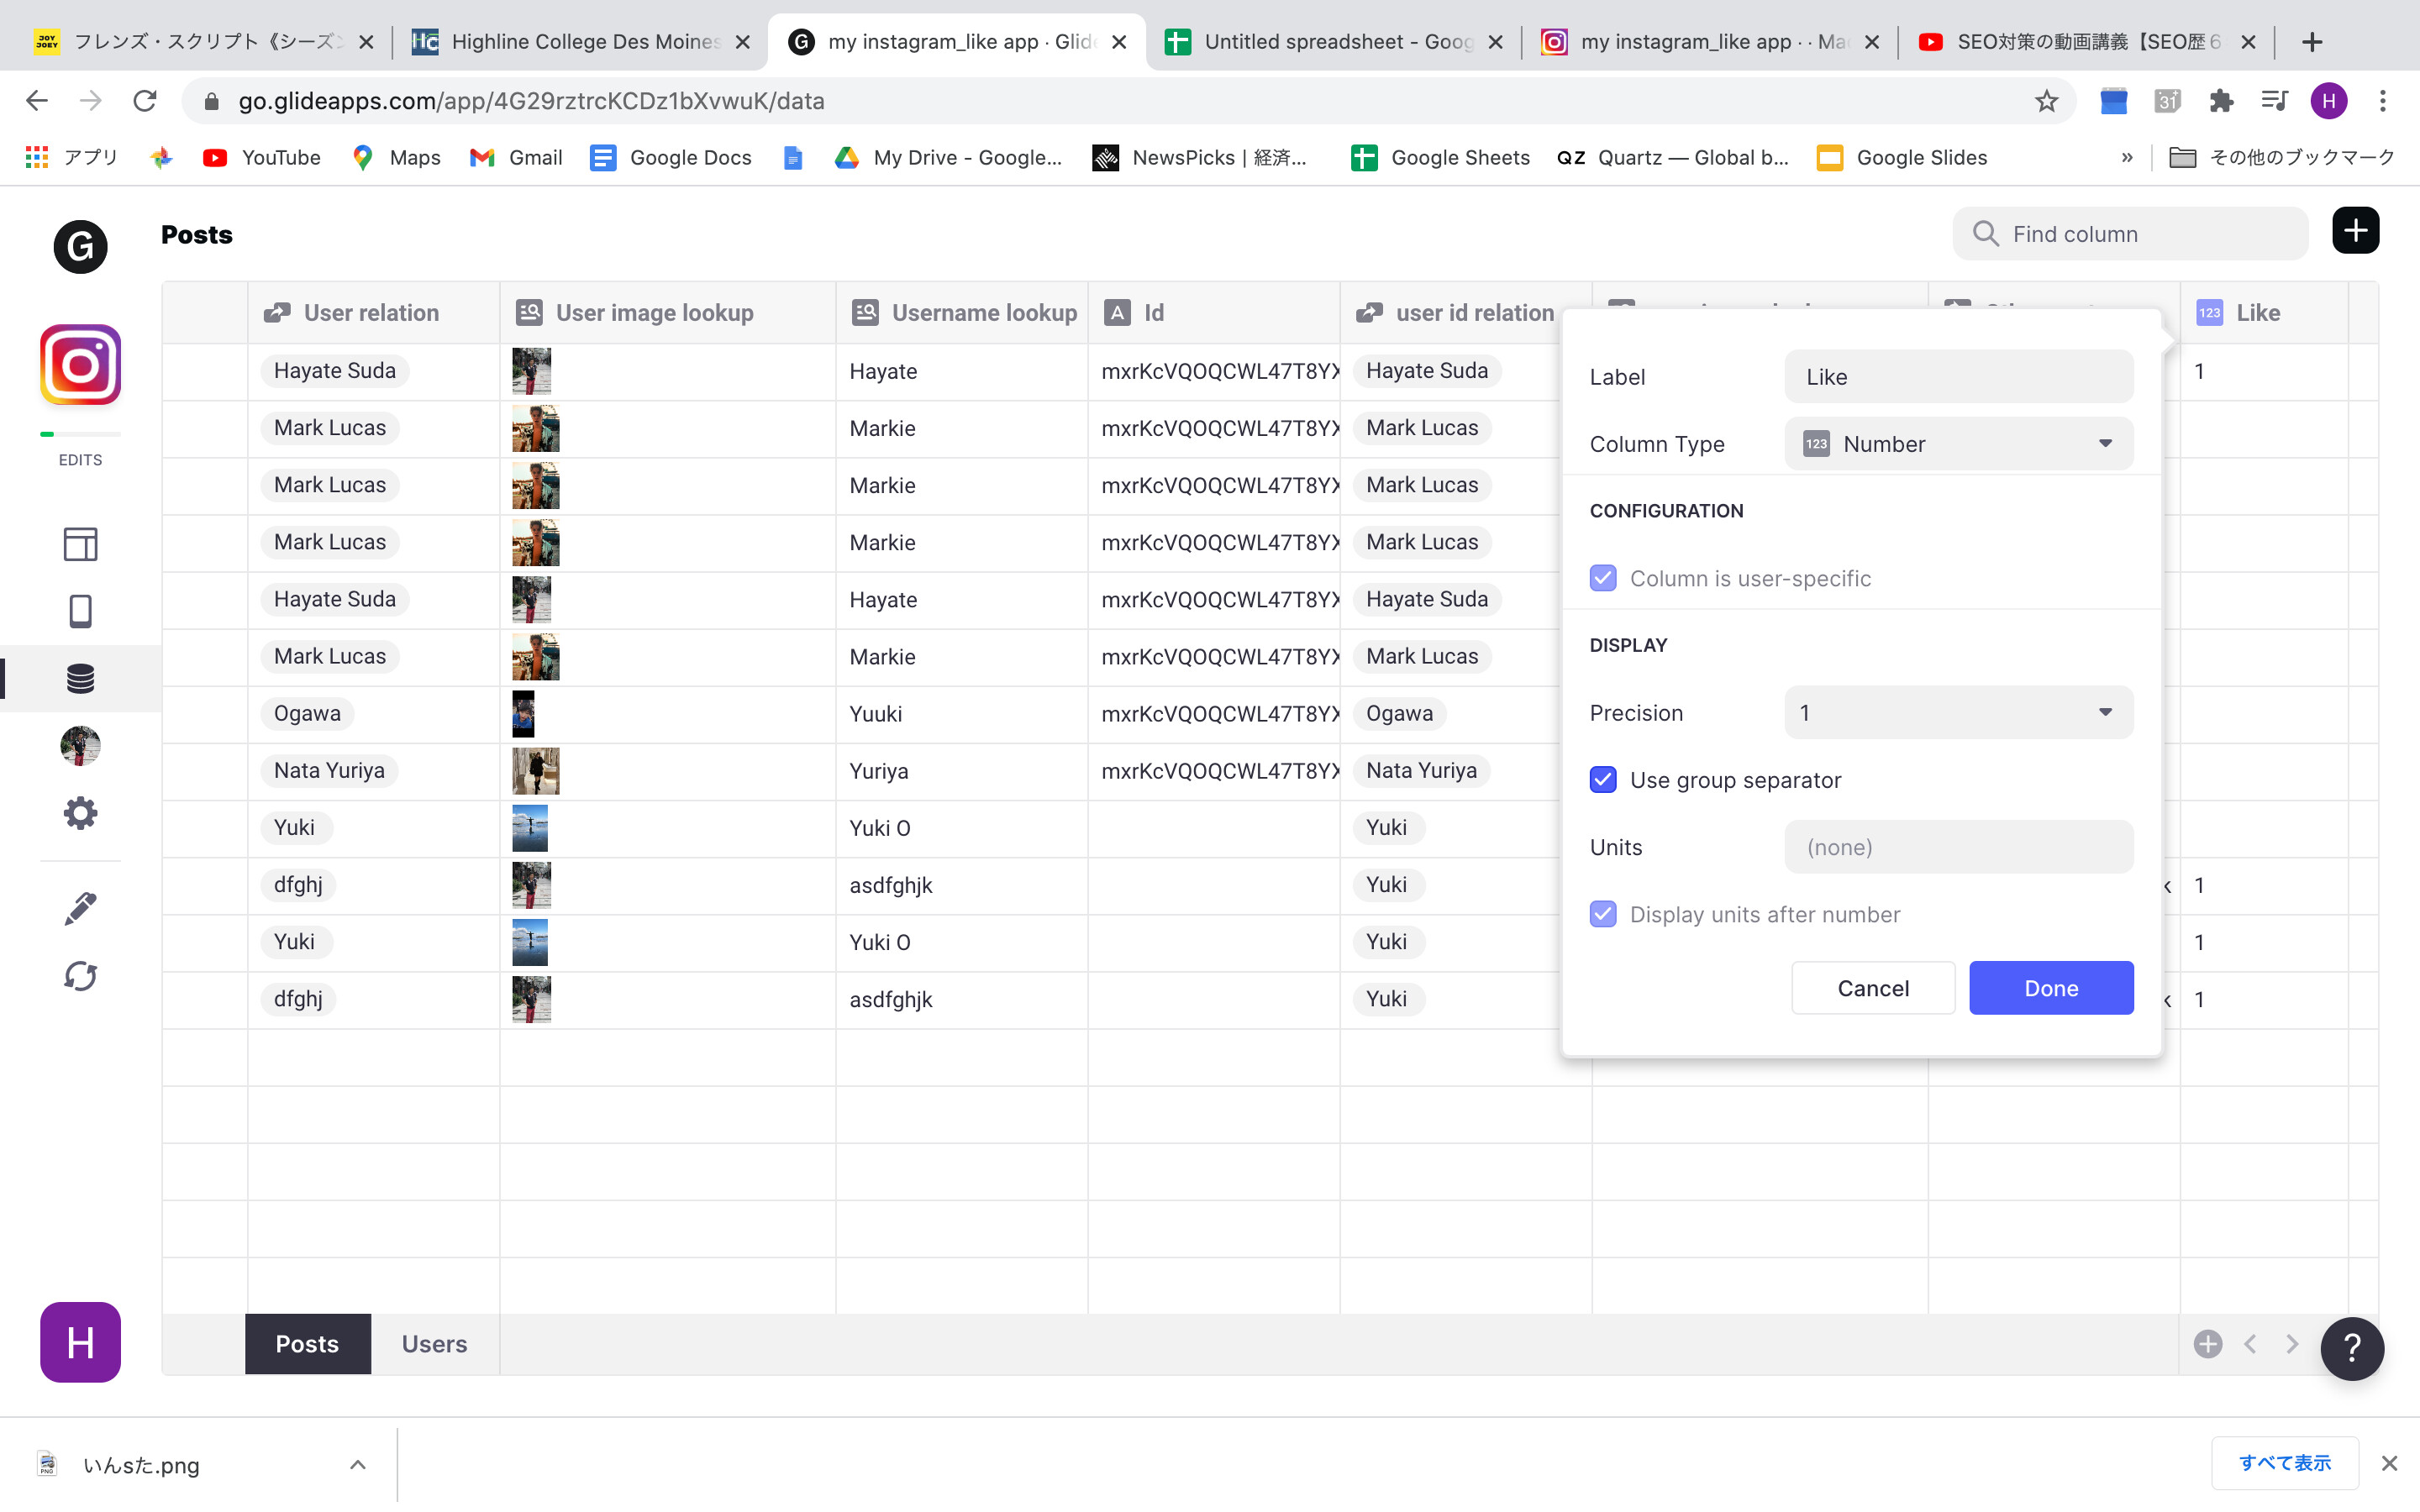
Task: Click the phone preview icon in sidebar
Action: click(x=80, y=611)
